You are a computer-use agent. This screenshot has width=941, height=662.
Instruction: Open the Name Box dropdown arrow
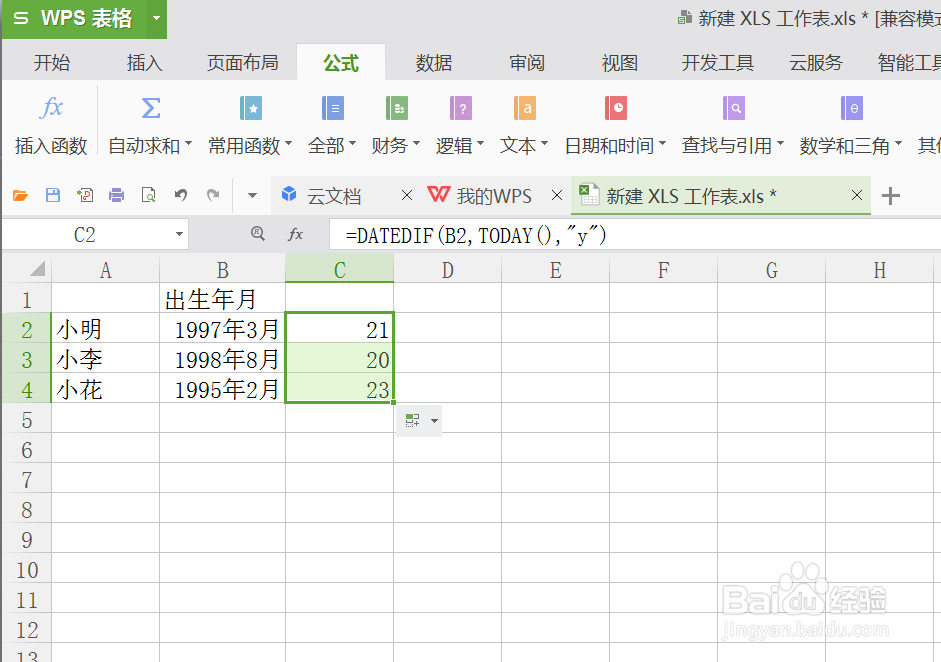click(x=179, y=234)
